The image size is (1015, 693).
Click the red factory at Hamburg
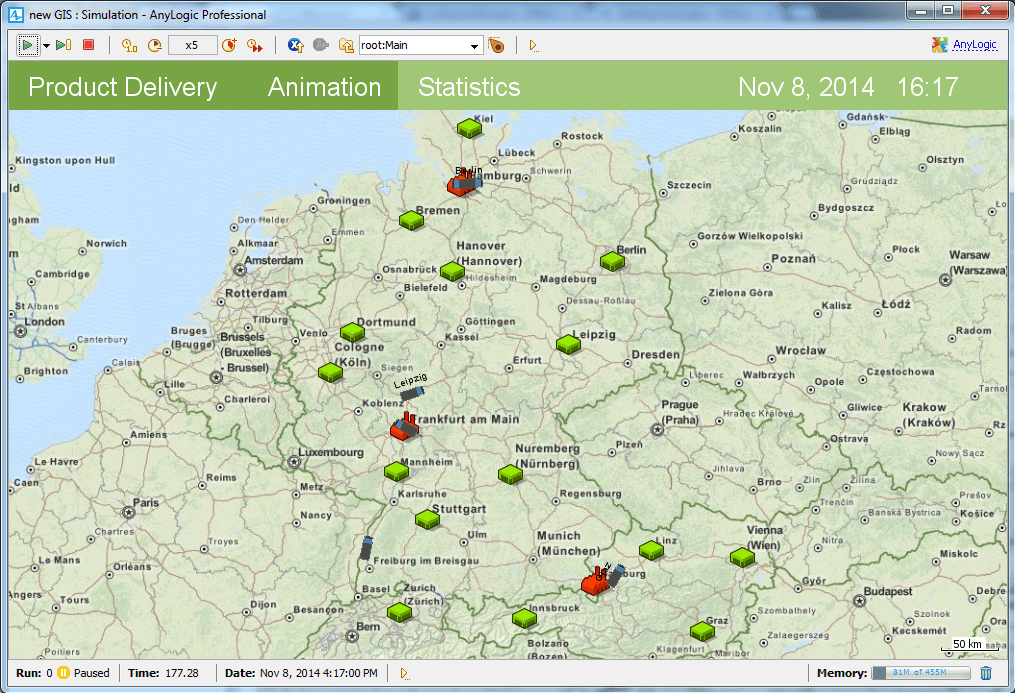pos(460,182)
